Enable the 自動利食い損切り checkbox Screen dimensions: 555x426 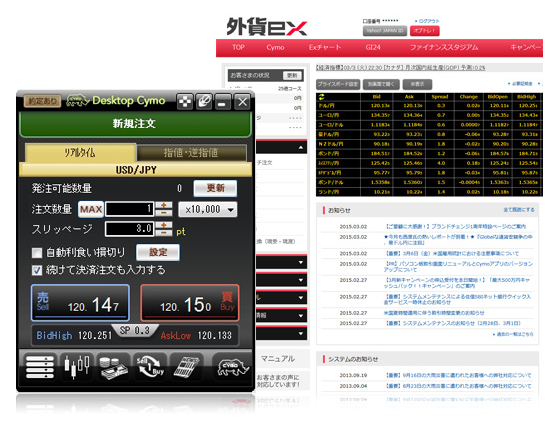coord(37,253)
